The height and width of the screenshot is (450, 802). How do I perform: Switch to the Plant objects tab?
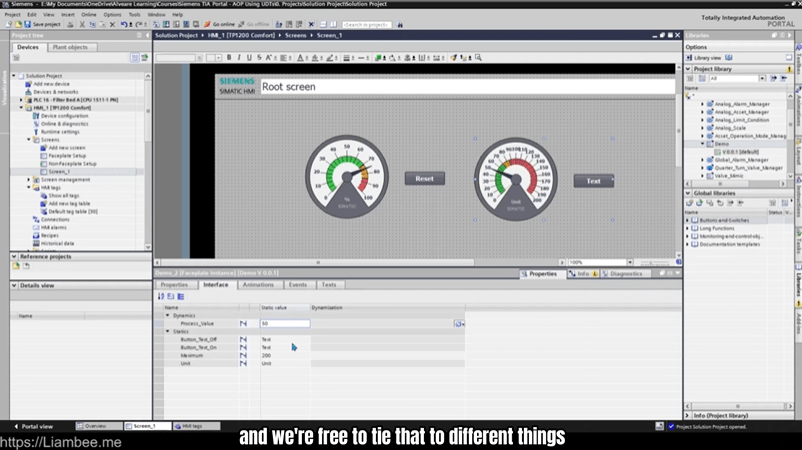click(x=69, y=47)
